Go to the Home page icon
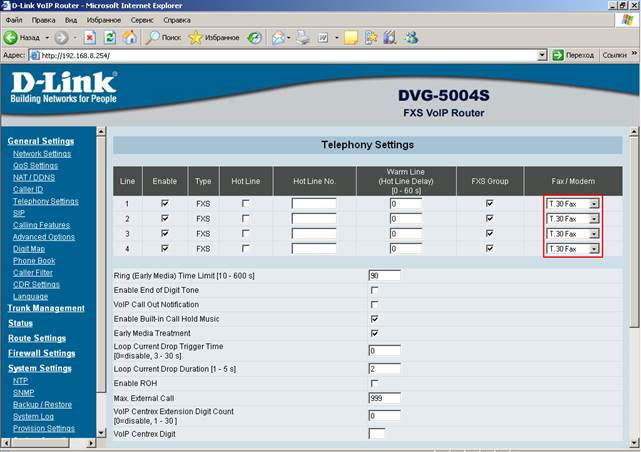Viewport: 641px width, 452px height. (x=129, y=37)
